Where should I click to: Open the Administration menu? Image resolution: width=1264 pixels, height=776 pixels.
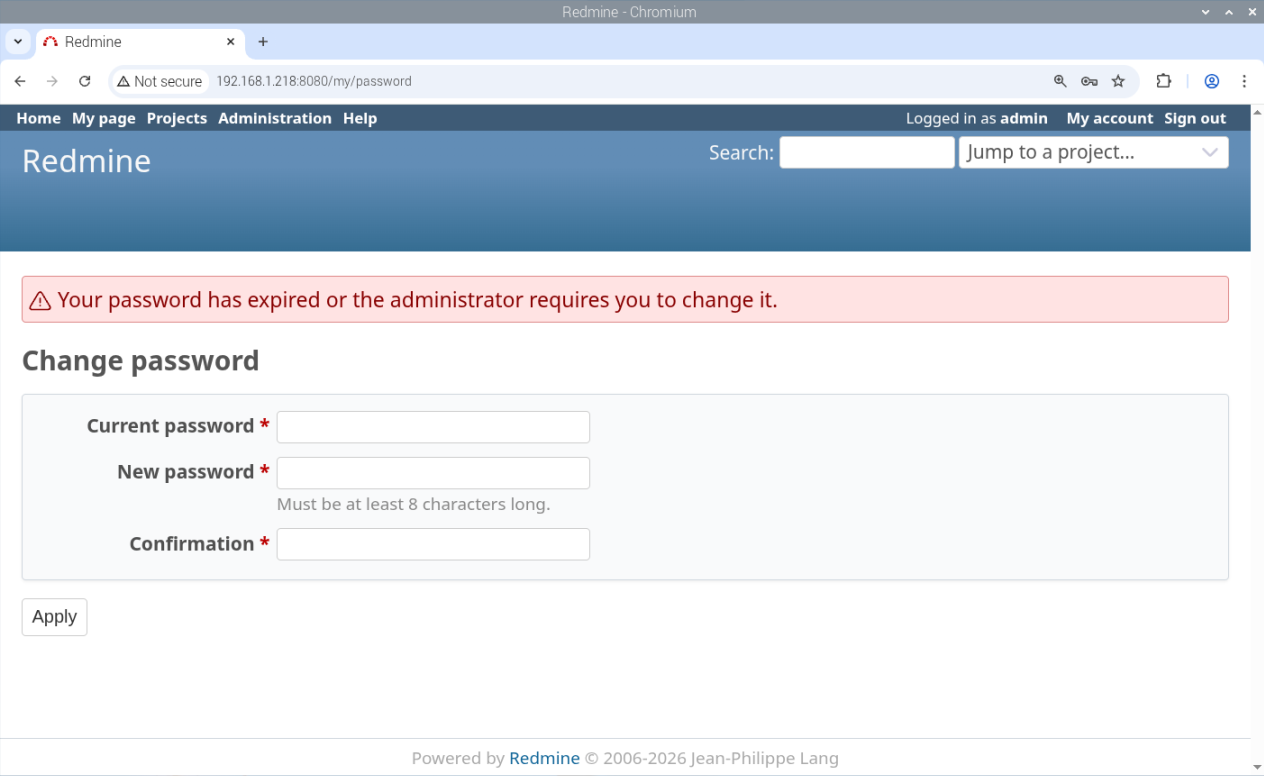pyautogui.click(x=274, y=118)
